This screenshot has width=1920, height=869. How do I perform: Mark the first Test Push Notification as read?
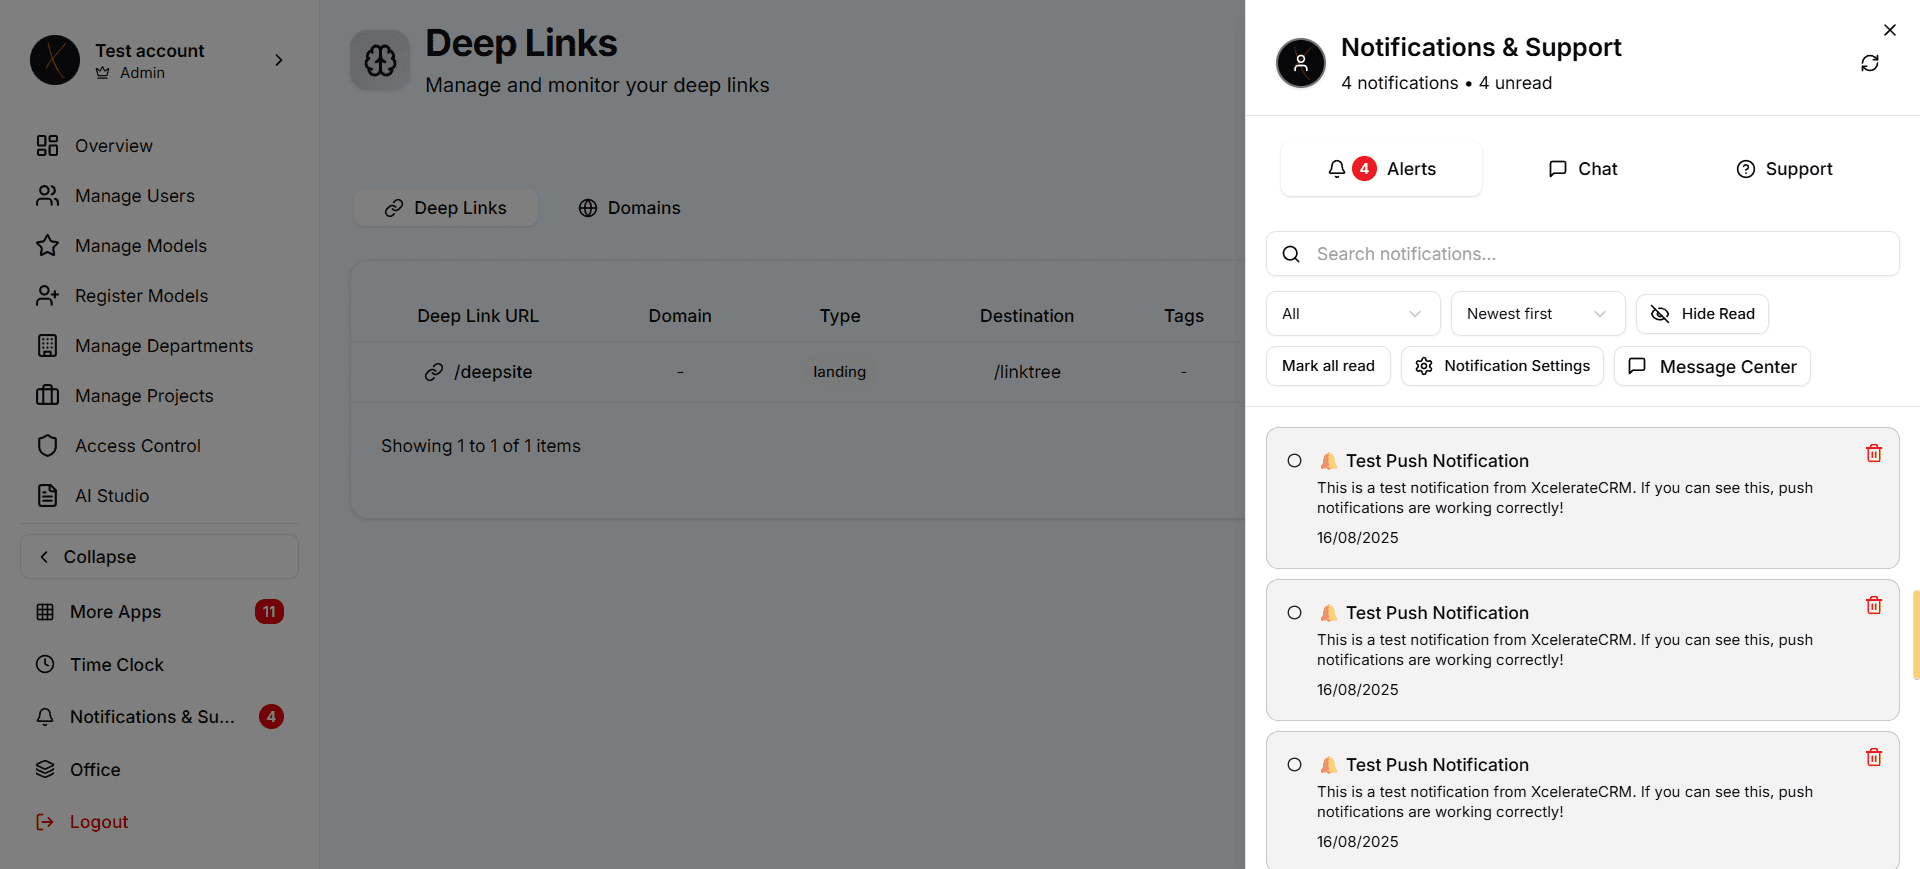coord(1294,461)
